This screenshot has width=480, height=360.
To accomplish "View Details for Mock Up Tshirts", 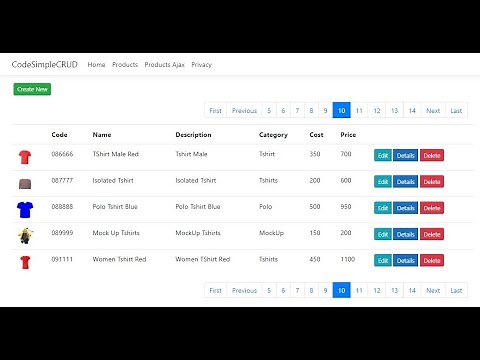I will coord(405,234).
